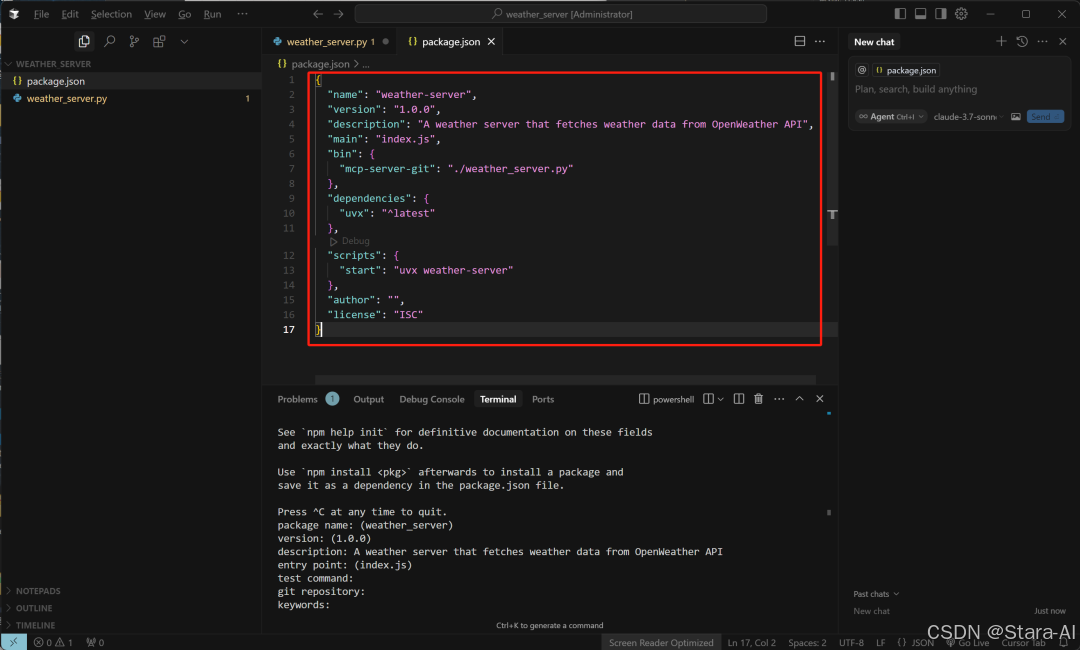1080x650 pixels.
Task: Open terminal panel more actions ellipsis
Action: click(x=779, y=399)
